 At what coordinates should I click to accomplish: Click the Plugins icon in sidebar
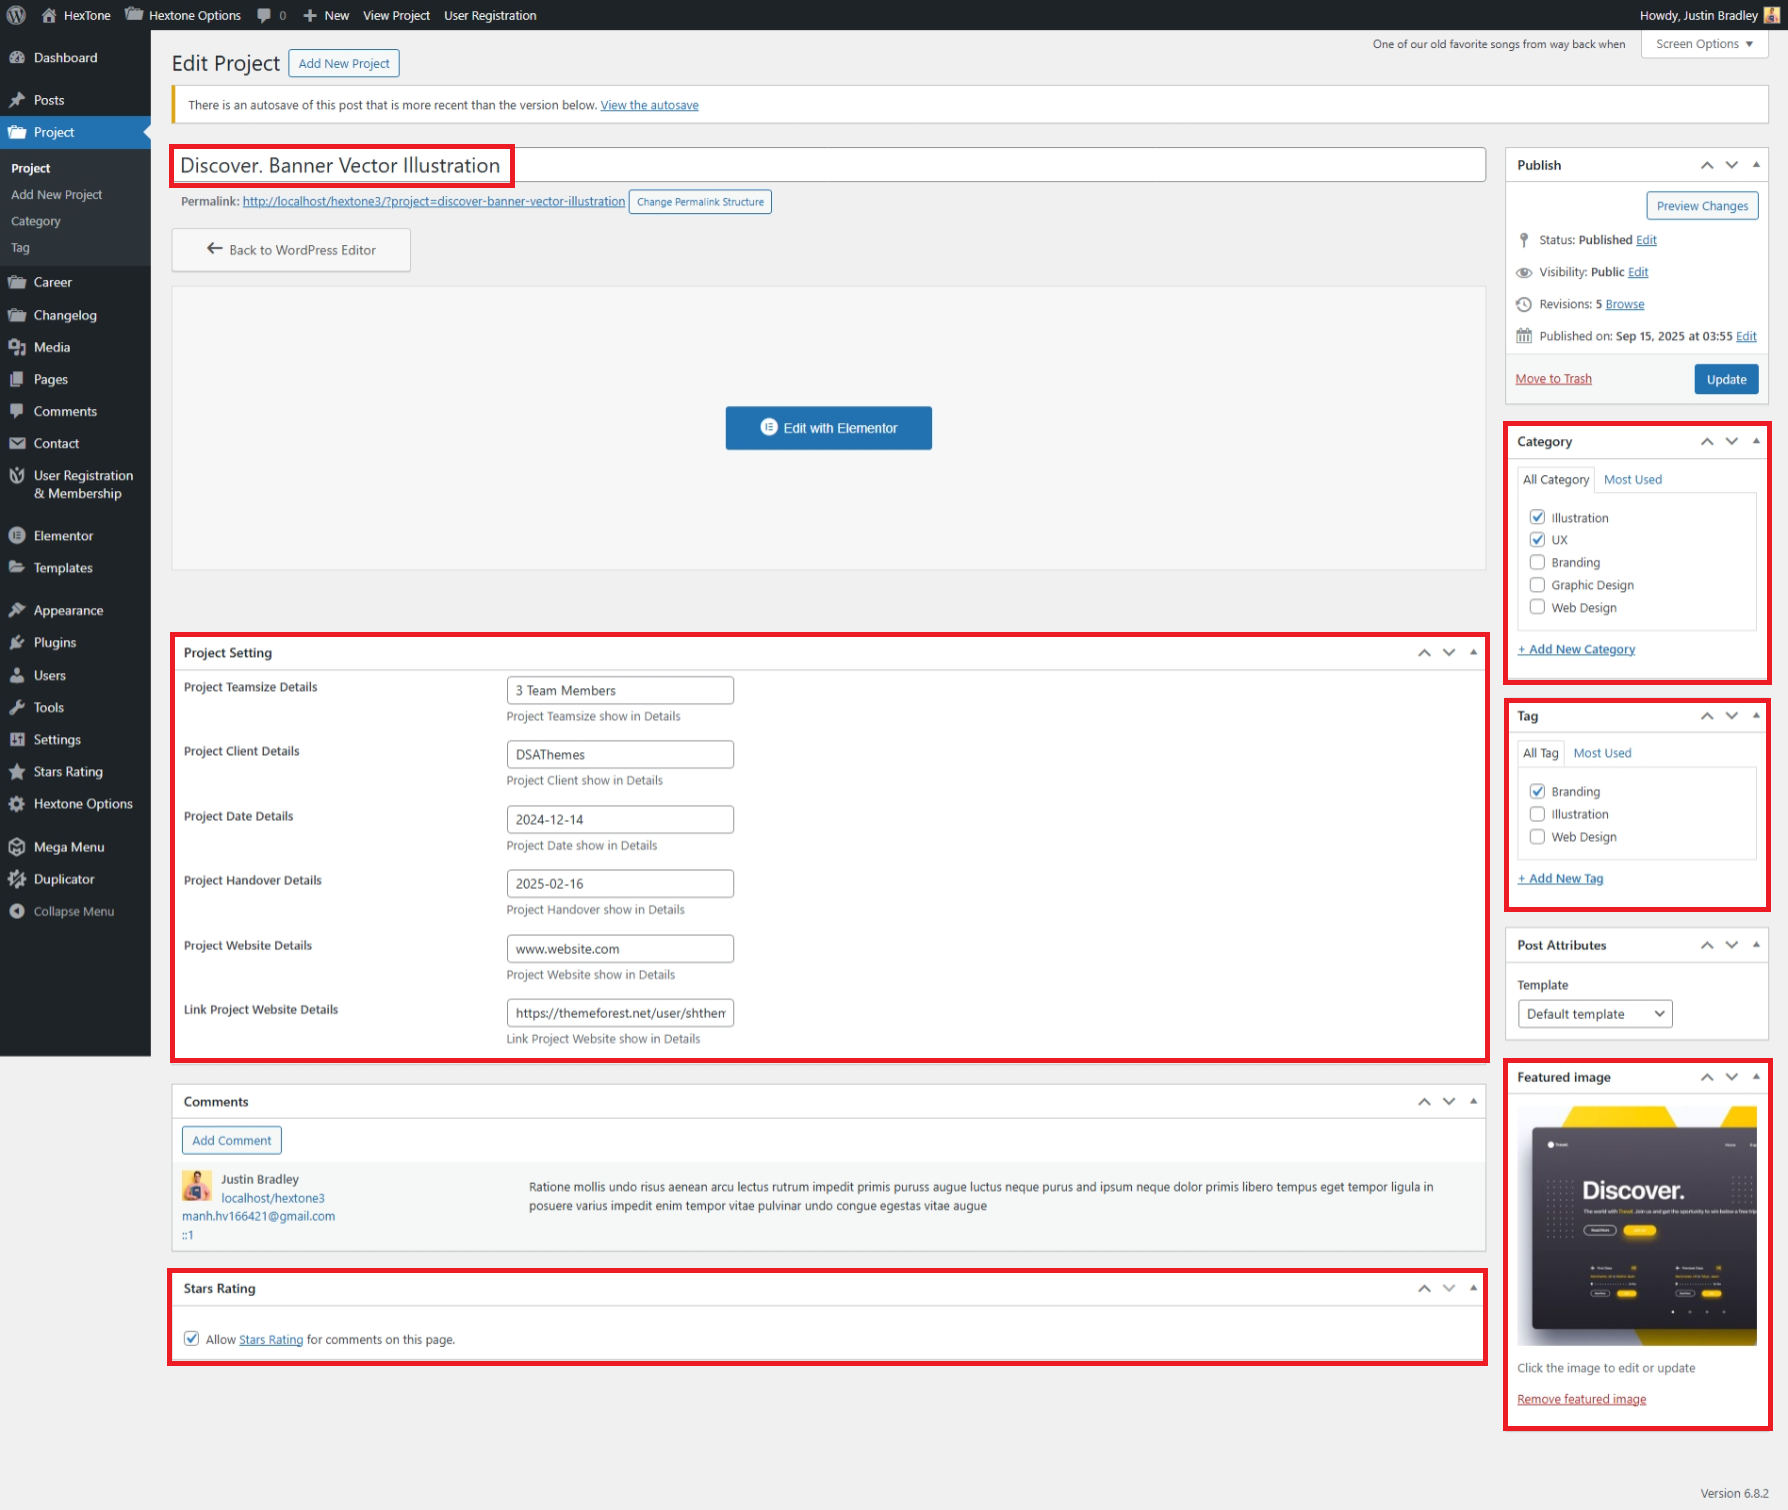[x=17, y=643]
